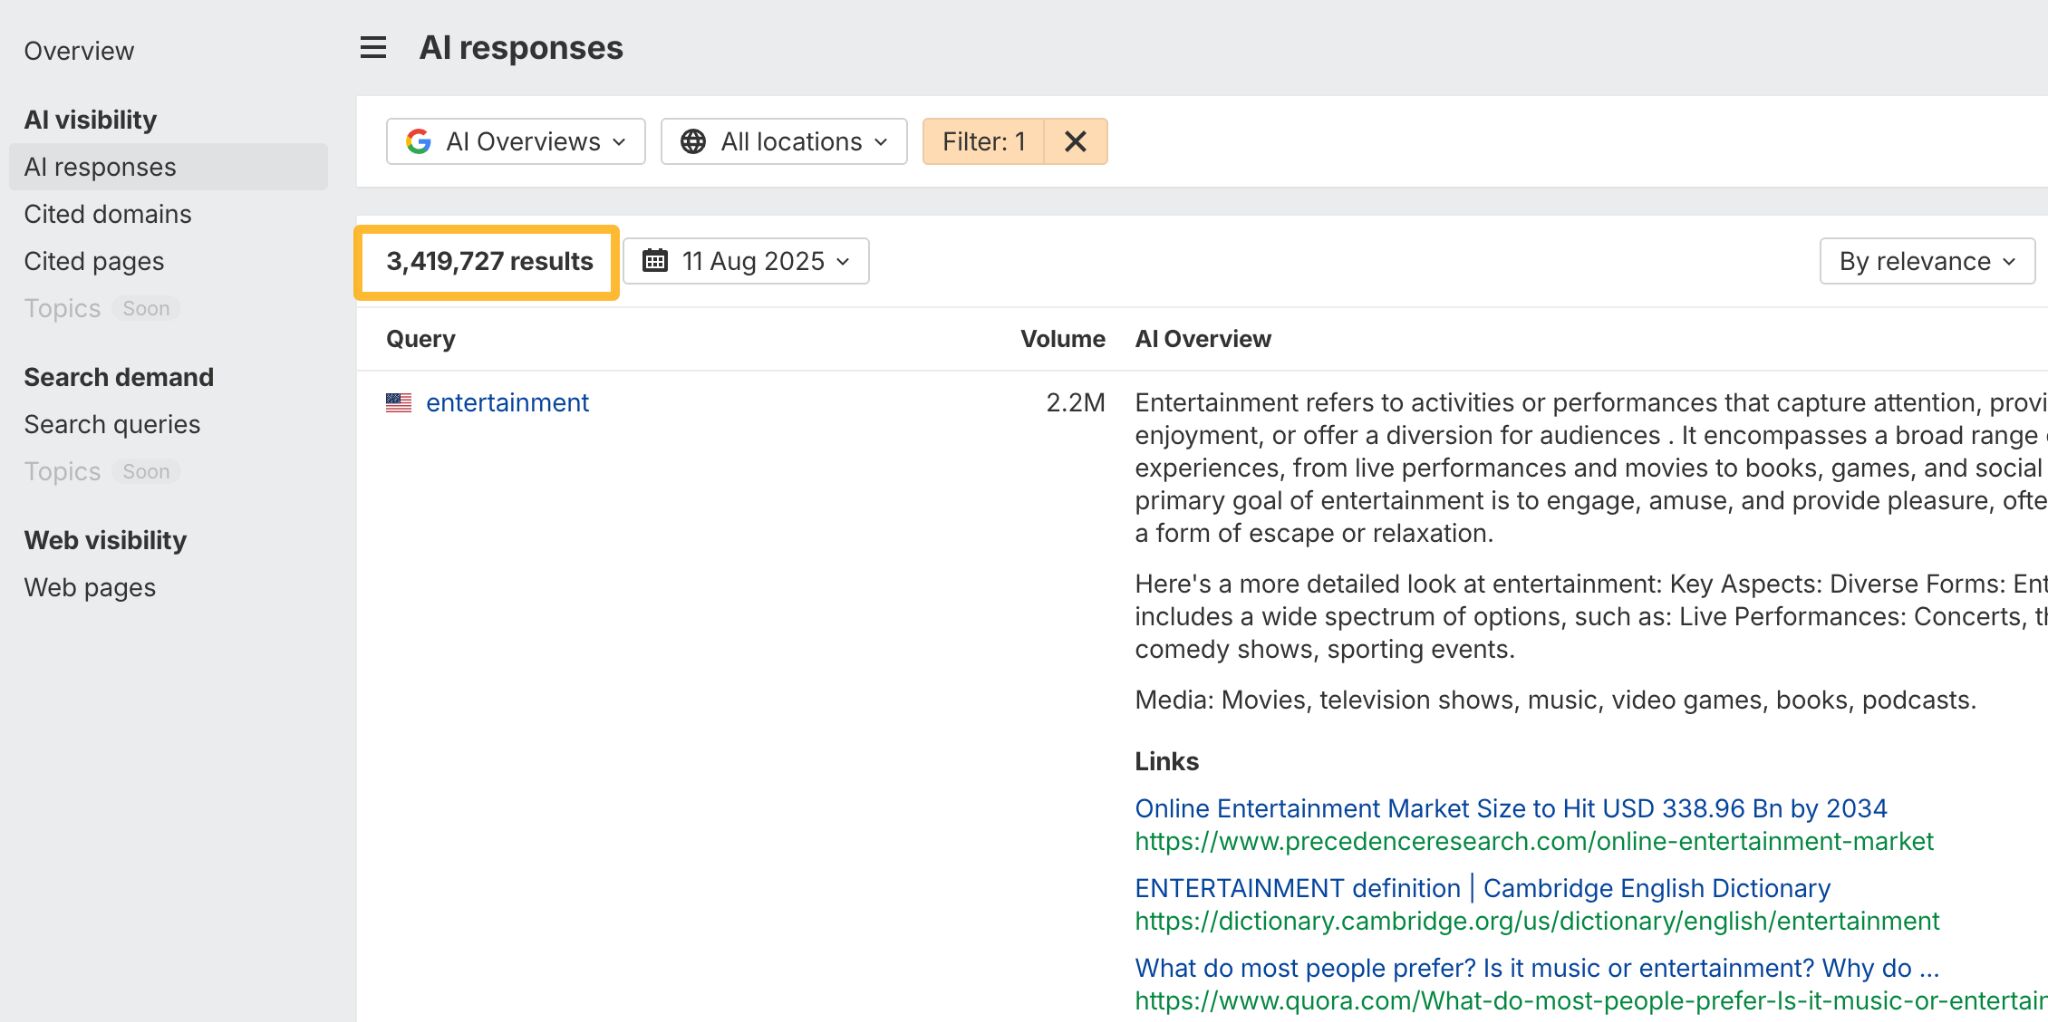This screenshot has width=2048, height=1022.
Task: Navigate to Web pages under Web visibility
Action: (89, 587)
